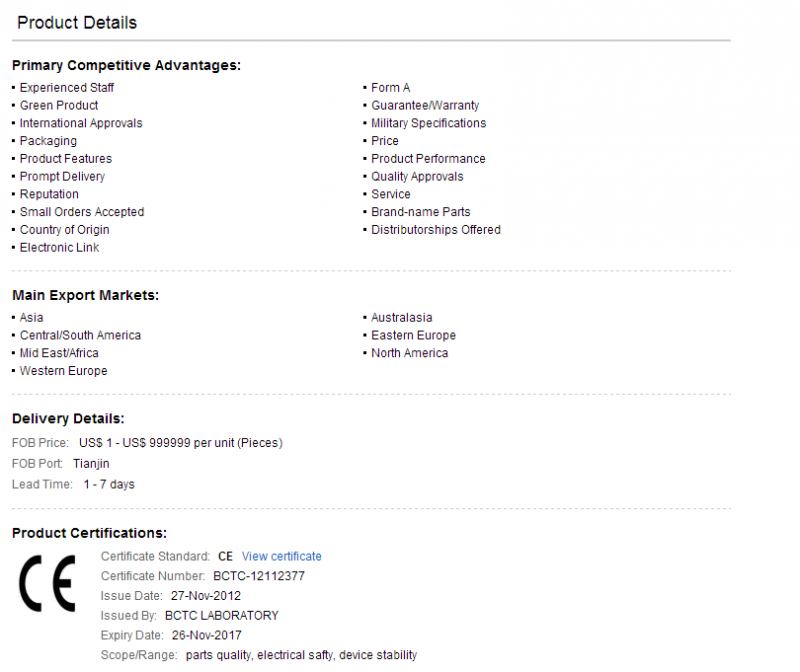Viewport: 800px width, 672px height.
Task: Click the Experienced Staff list item
Action: pyautogui.click(x=66, y=88)
